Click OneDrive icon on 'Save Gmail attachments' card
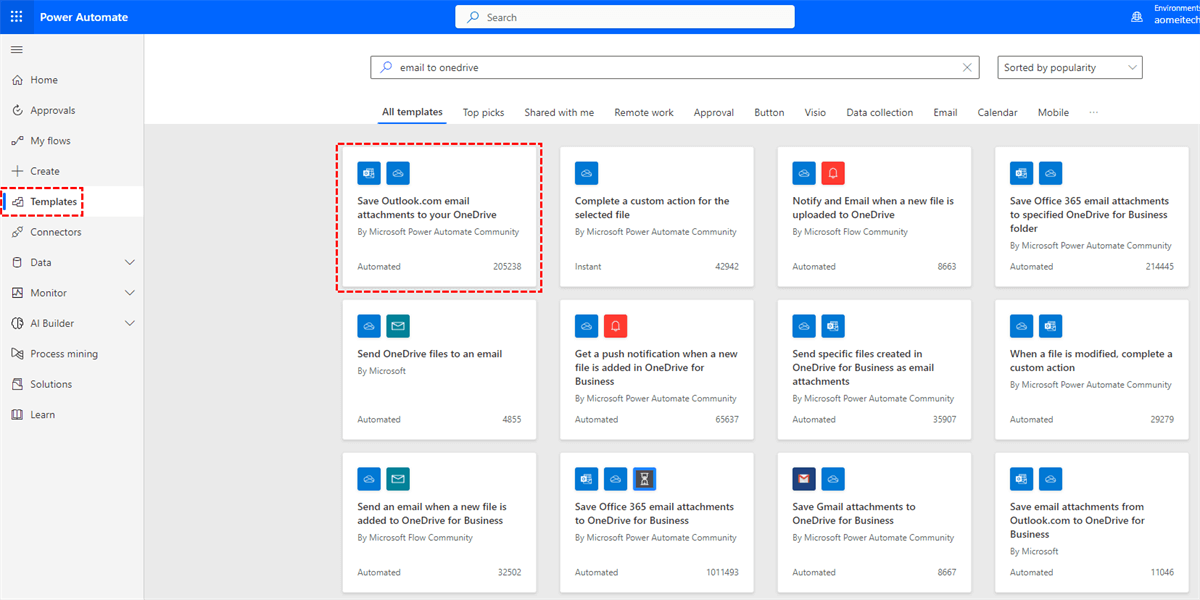The width and height of the screenshot is (1200, 600). (x=833, y=479)
